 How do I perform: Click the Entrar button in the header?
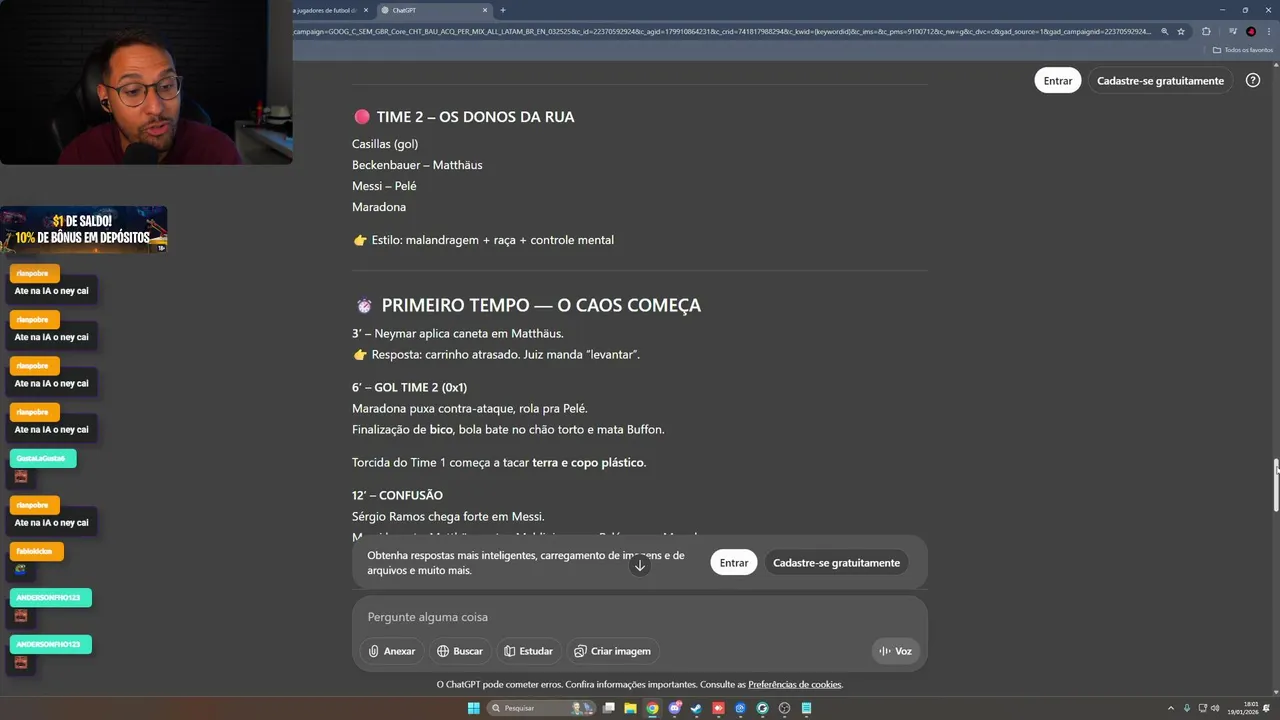coord(1057,81)
